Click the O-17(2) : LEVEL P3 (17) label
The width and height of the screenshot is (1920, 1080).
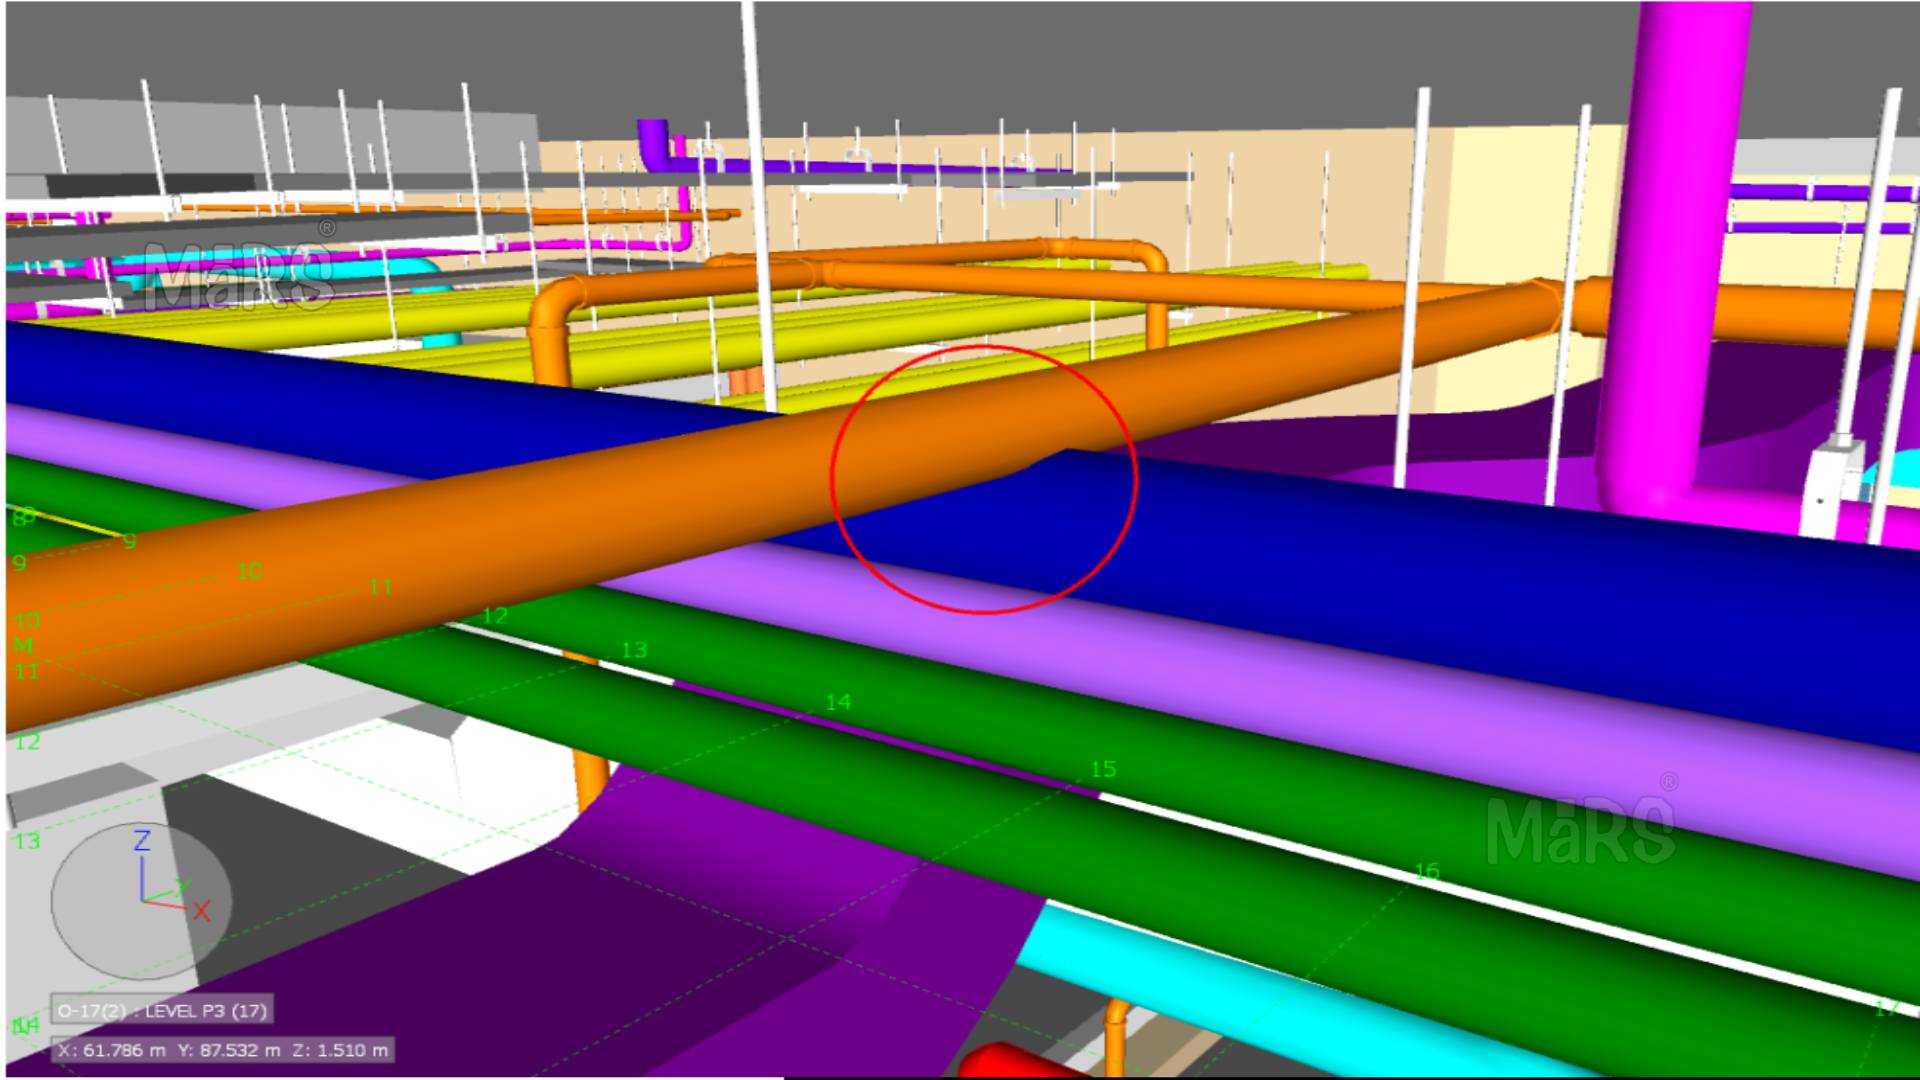click(162, 1010)
